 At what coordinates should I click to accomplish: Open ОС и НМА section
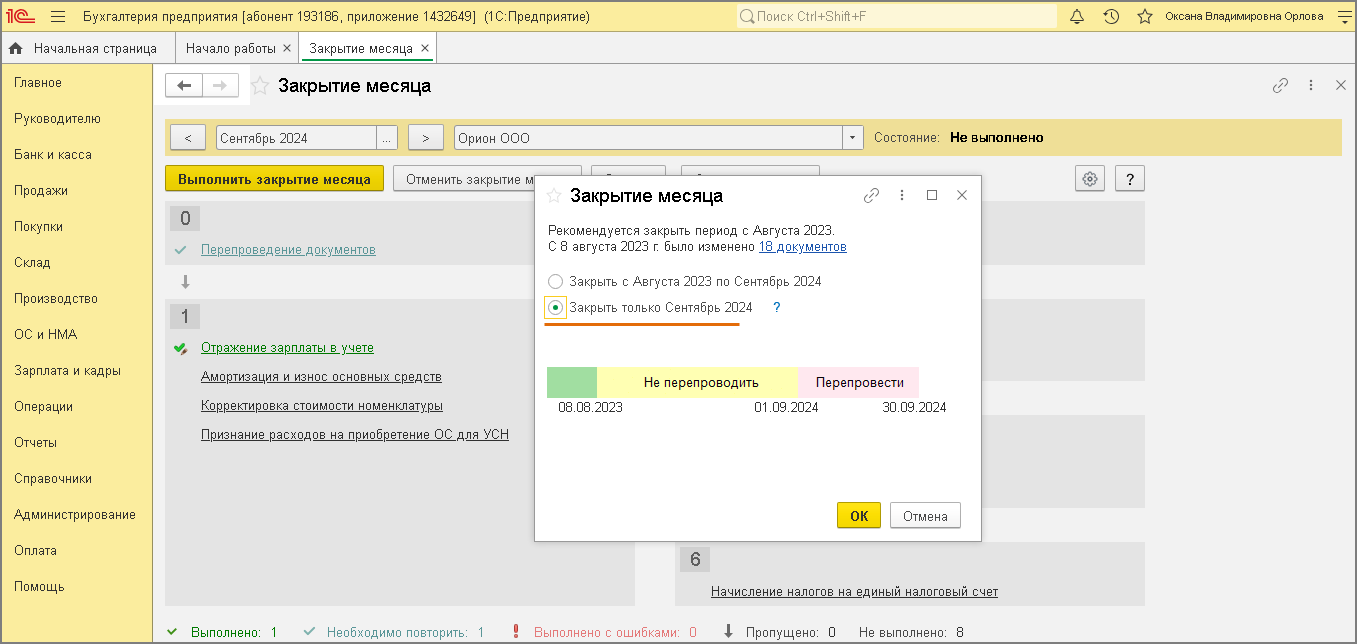point(45,335)
